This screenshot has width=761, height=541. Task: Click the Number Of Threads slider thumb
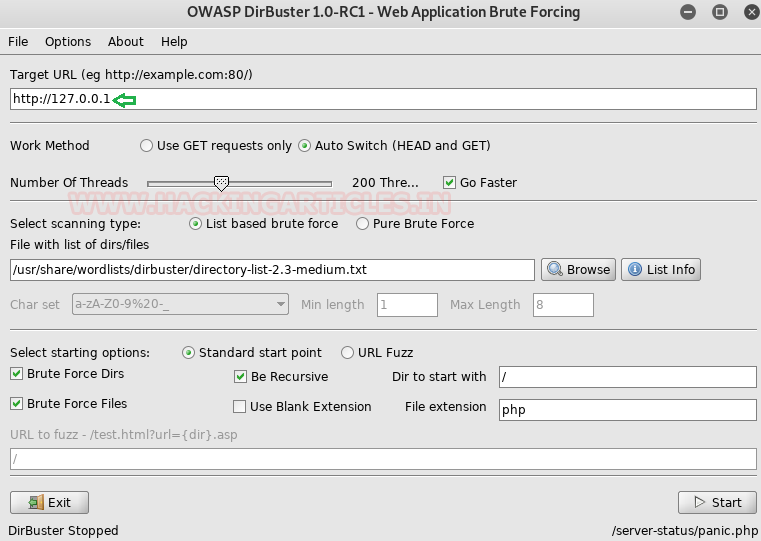tap(221, 183)
